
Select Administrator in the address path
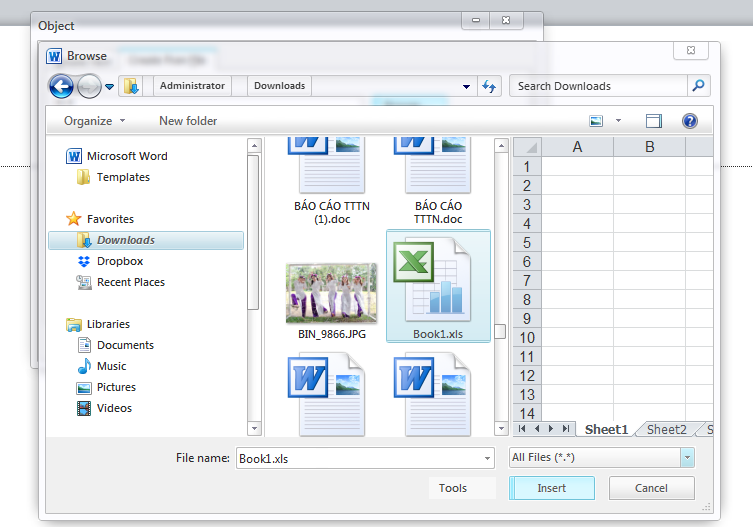[x=192, y=86]
